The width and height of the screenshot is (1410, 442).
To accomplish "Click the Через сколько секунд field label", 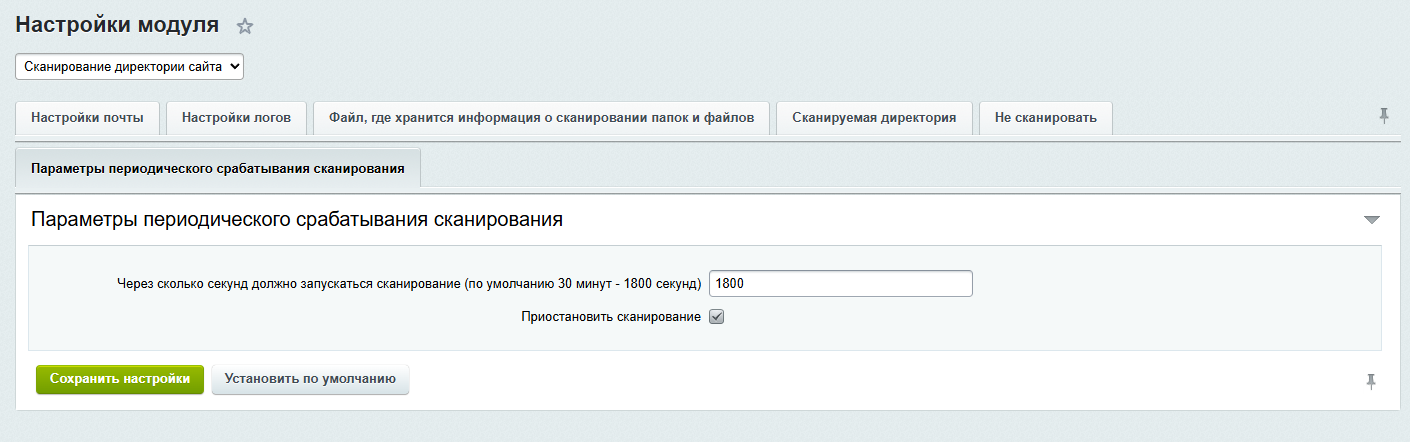I will (x=409, y=284).
